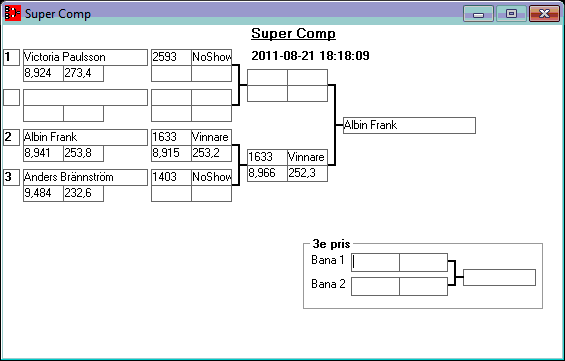
Task: Maximize the Super Comp window
Action: click(x=511, y=14)
